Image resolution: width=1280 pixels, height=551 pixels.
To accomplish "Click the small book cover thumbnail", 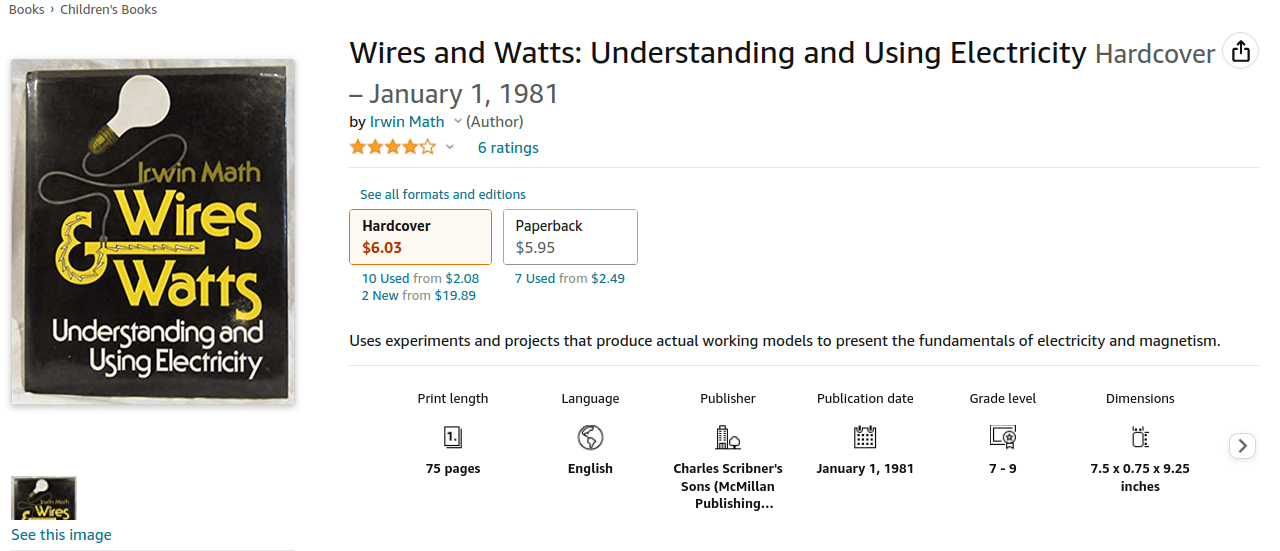I will 44,499.
